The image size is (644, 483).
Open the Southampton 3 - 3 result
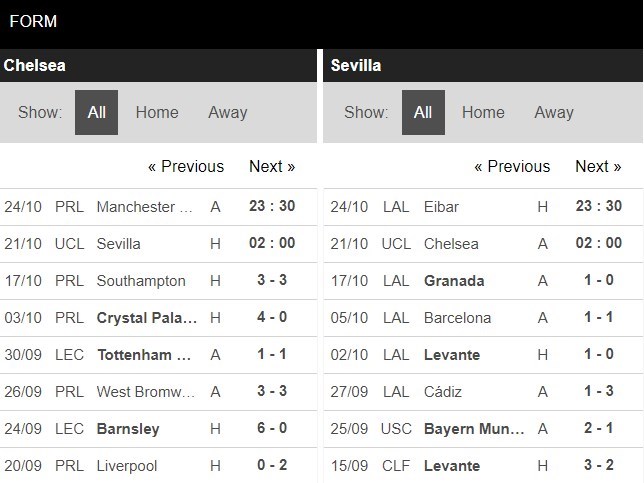click(159, 281)
